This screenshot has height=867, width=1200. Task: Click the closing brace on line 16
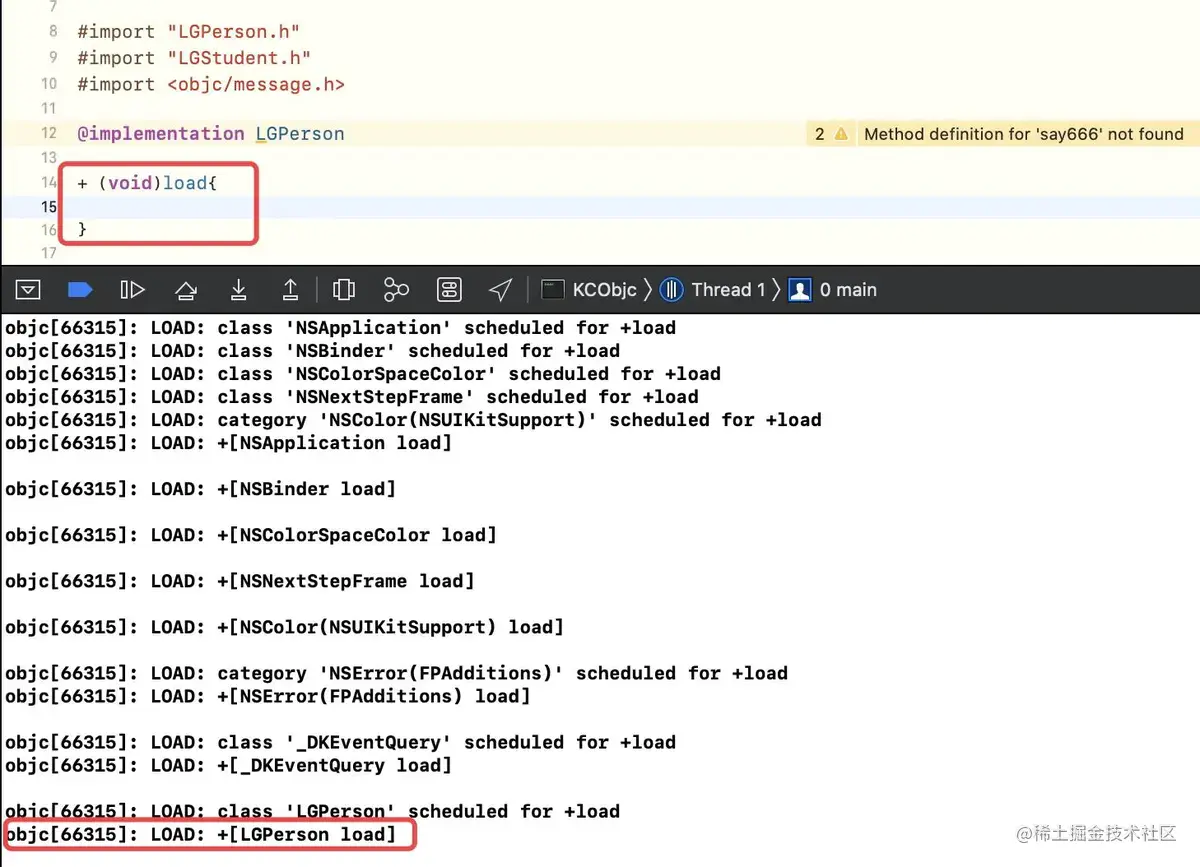(82, 230)
